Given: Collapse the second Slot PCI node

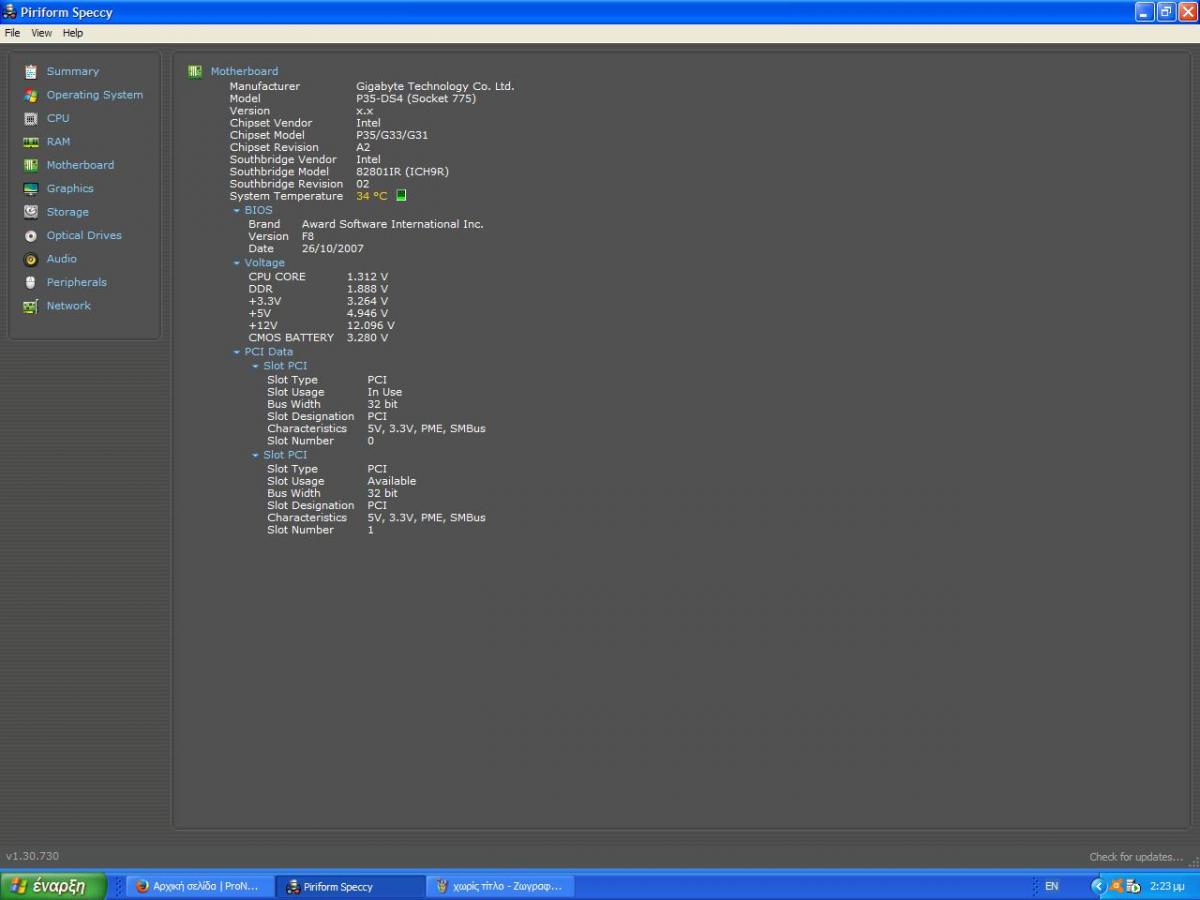Looking at the screenshot, I should coord(255,455).
